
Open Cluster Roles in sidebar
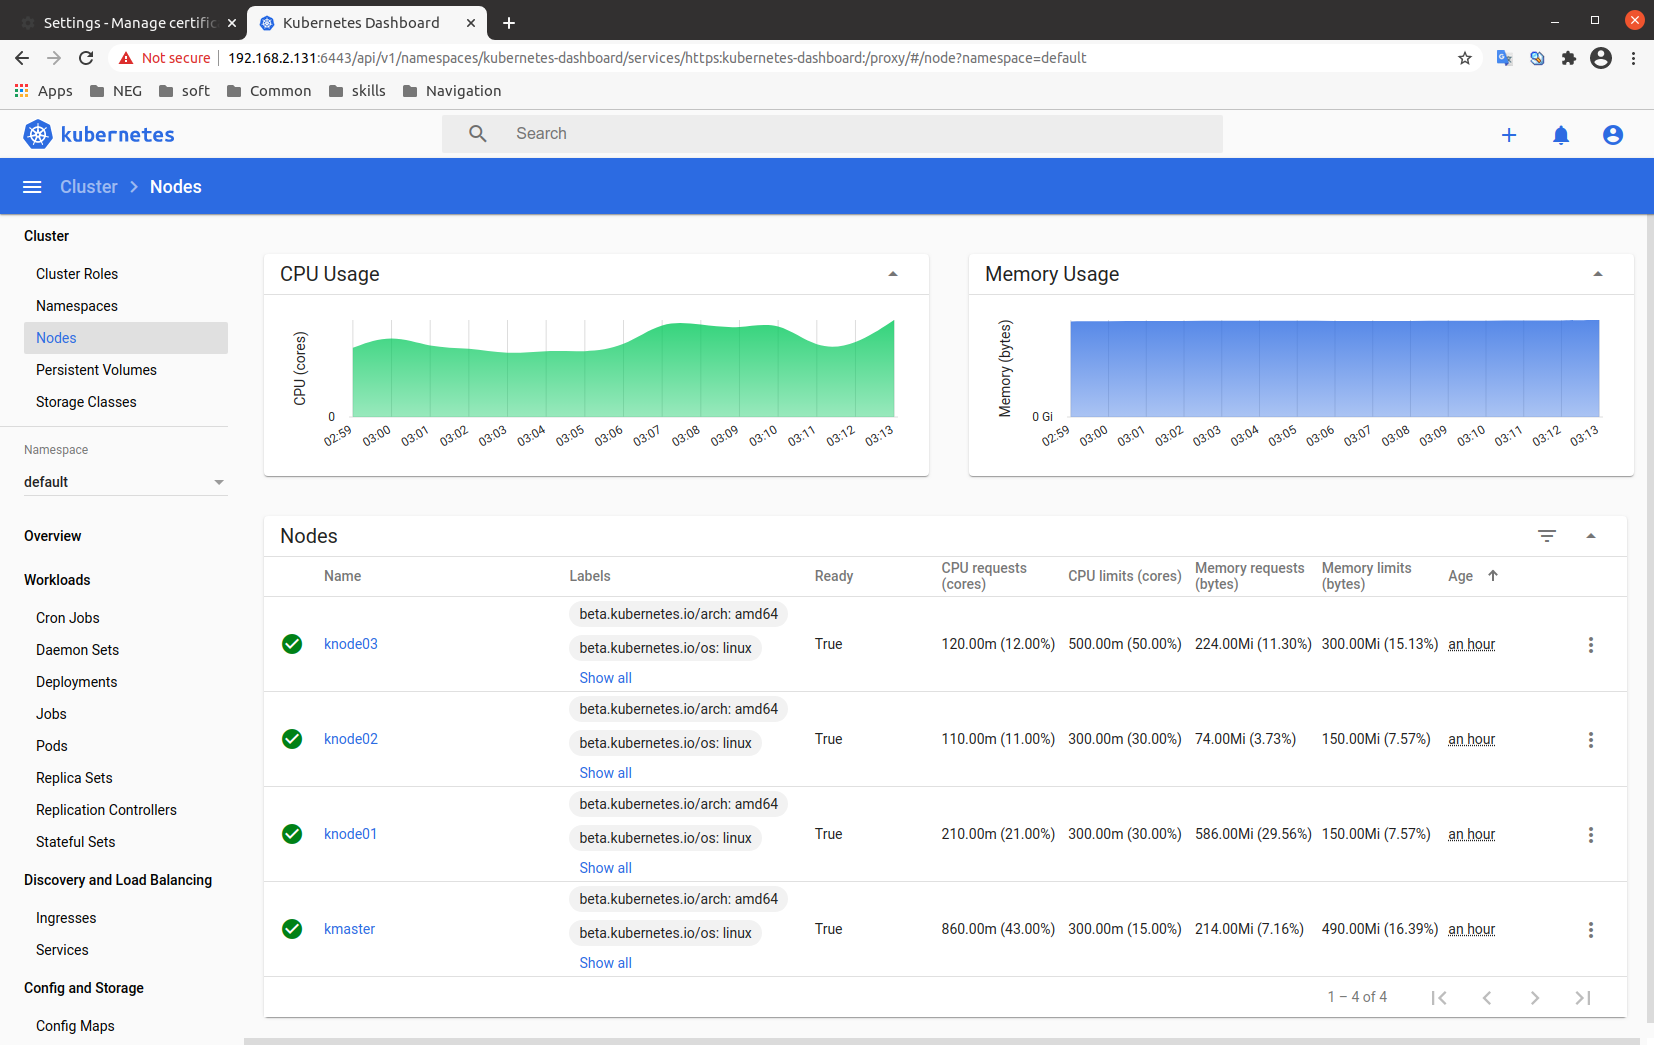77,274
